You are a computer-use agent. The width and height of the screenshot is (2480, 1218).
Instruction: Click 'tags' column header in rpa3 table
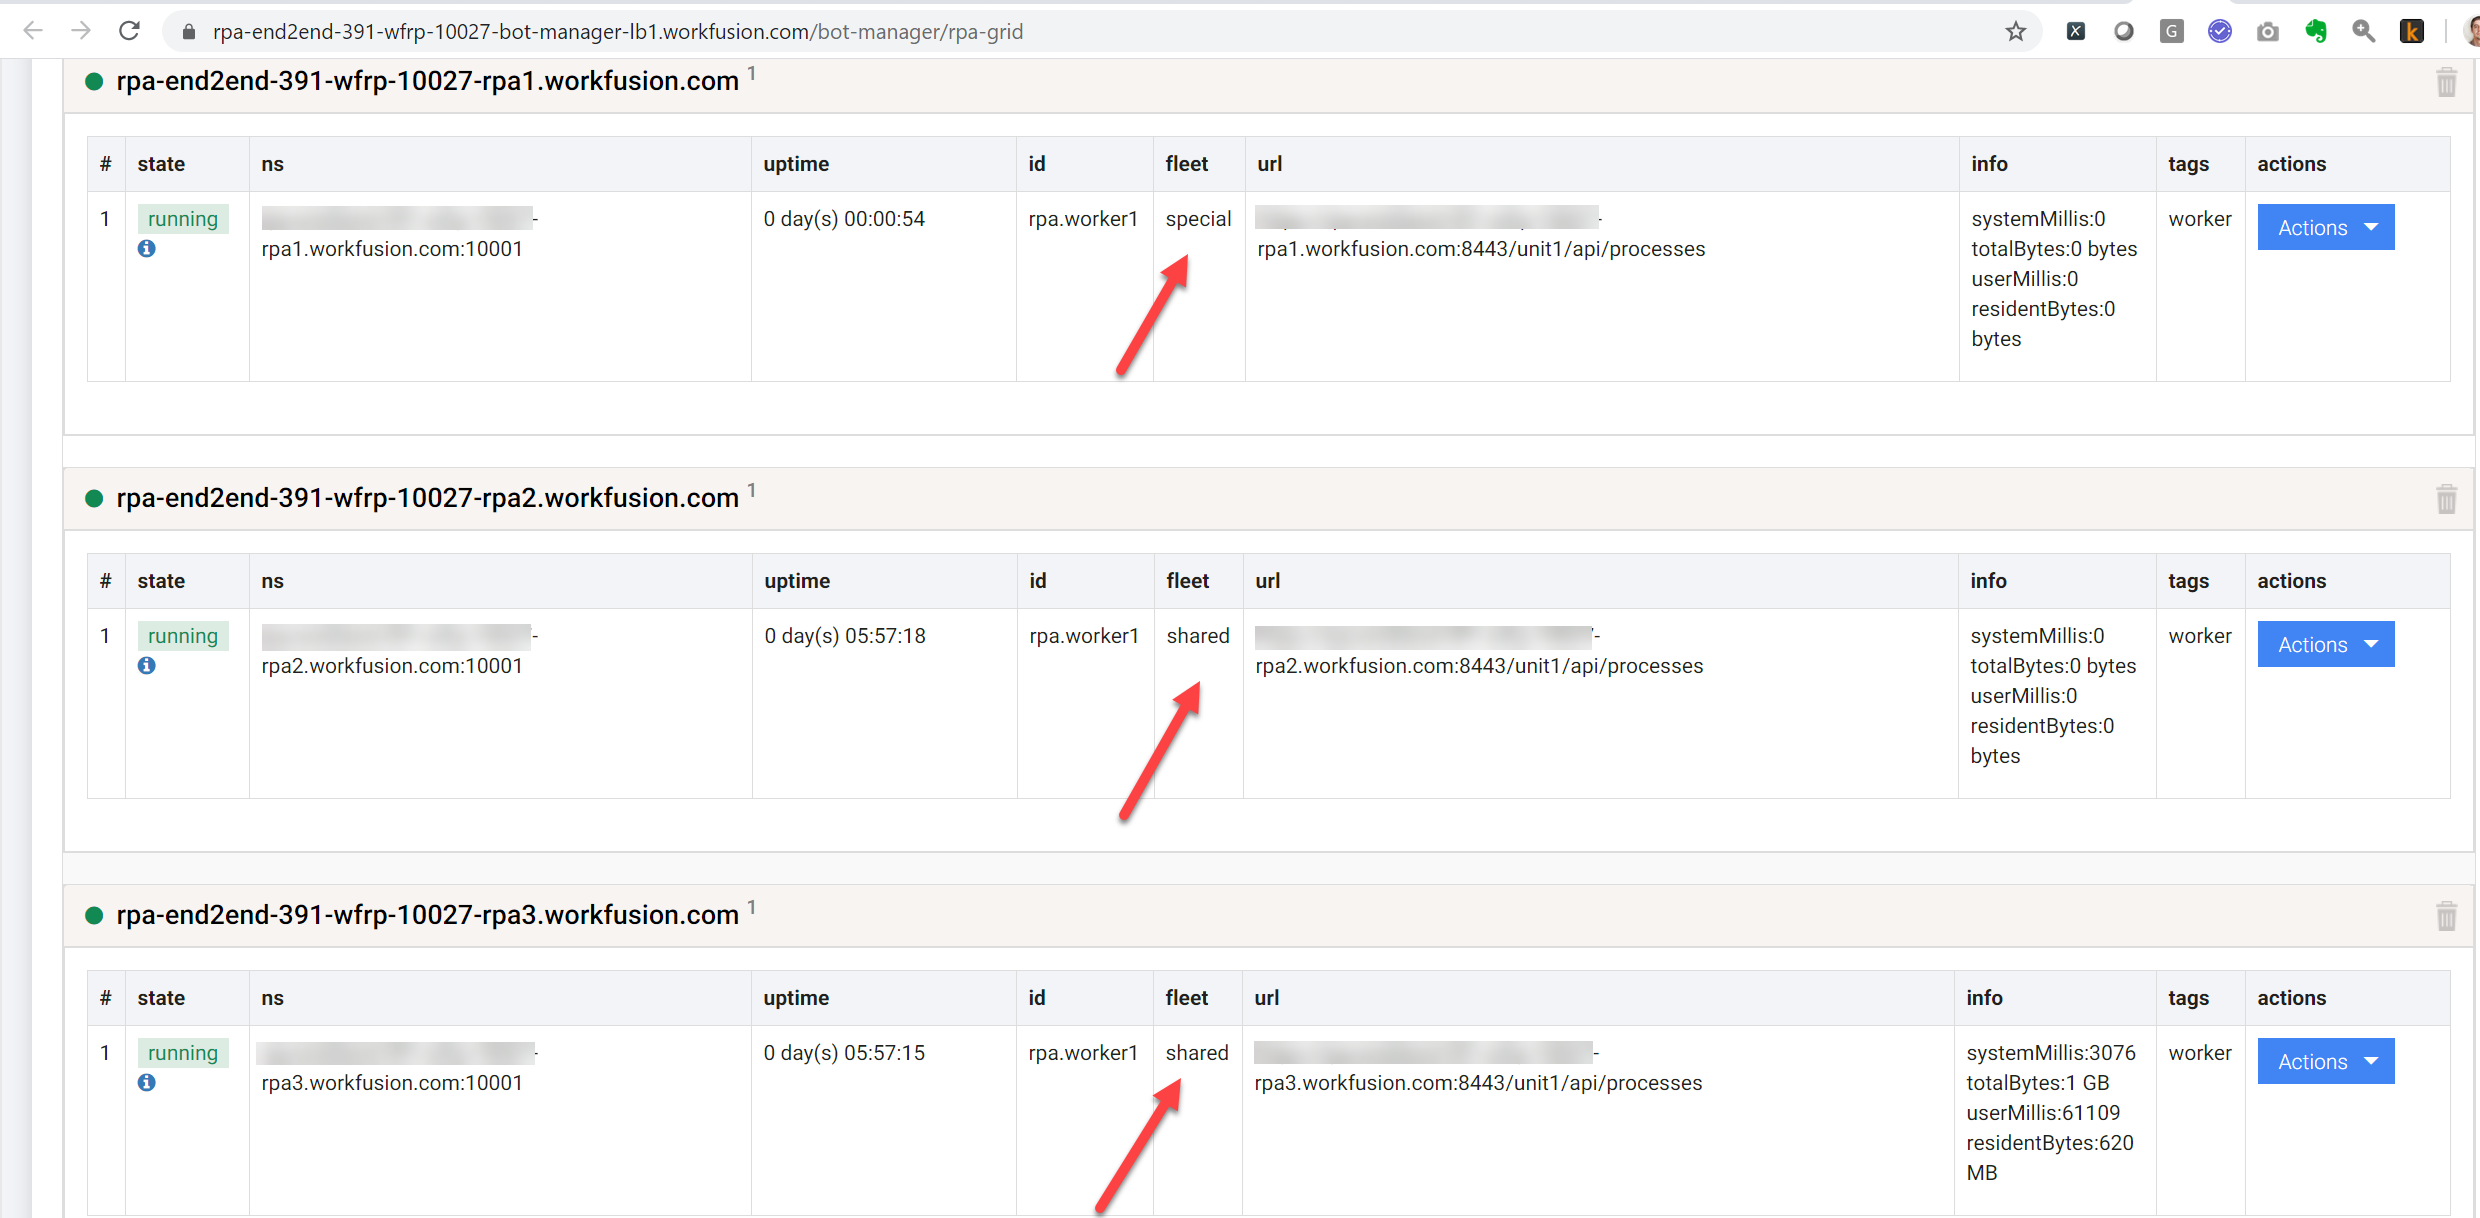pos(2189,999)
